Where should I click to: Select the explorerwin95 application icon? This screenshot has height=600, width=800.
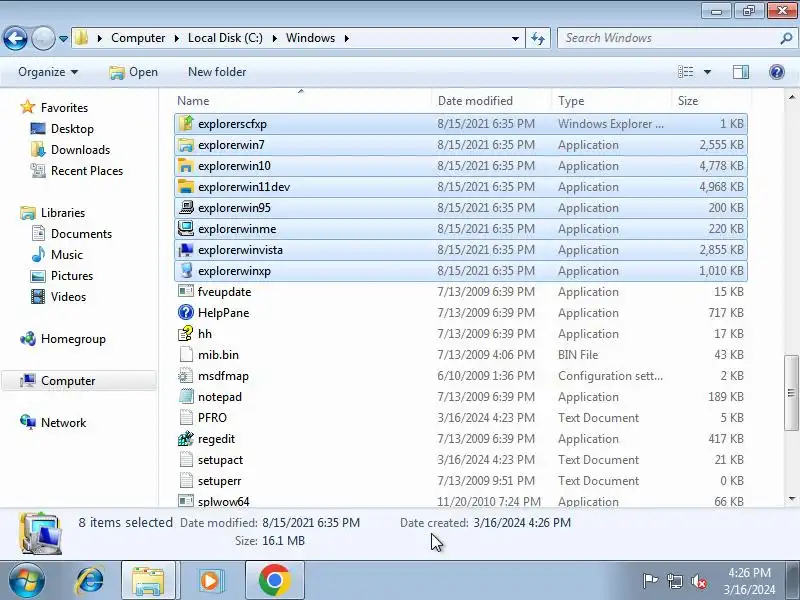186,208
